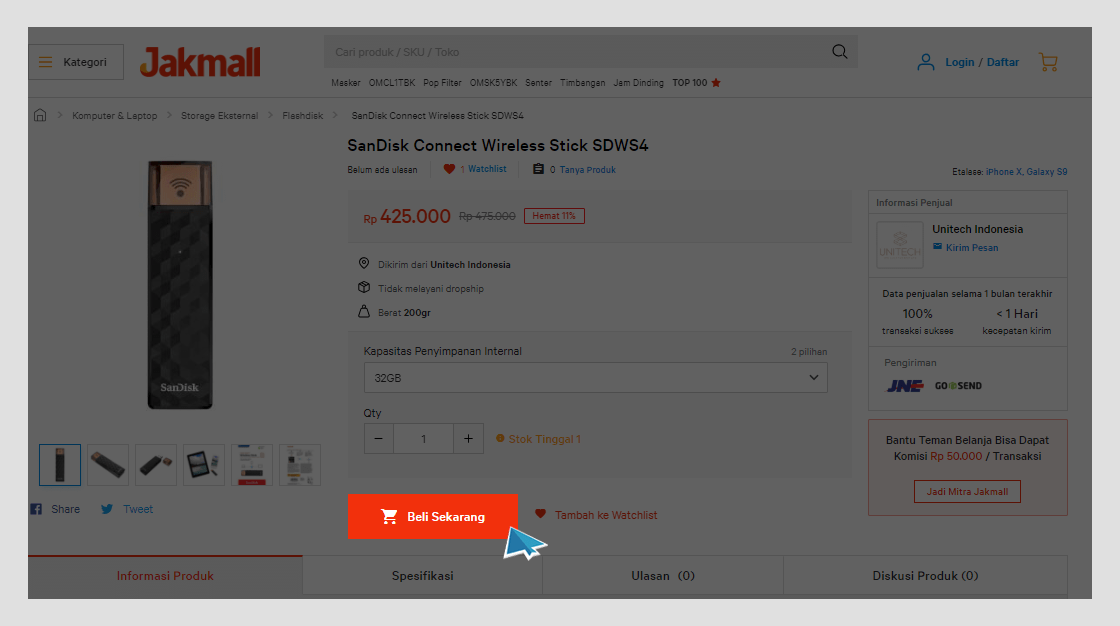Click the GO-SEND courier logo
Screen dimensions: 1120x626
click(958, 386)
